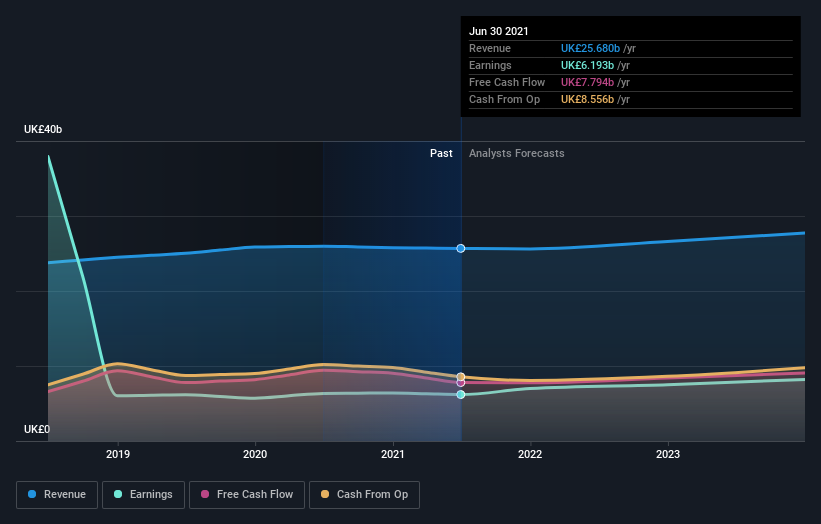Click the 2022 x-axis label

530,454
